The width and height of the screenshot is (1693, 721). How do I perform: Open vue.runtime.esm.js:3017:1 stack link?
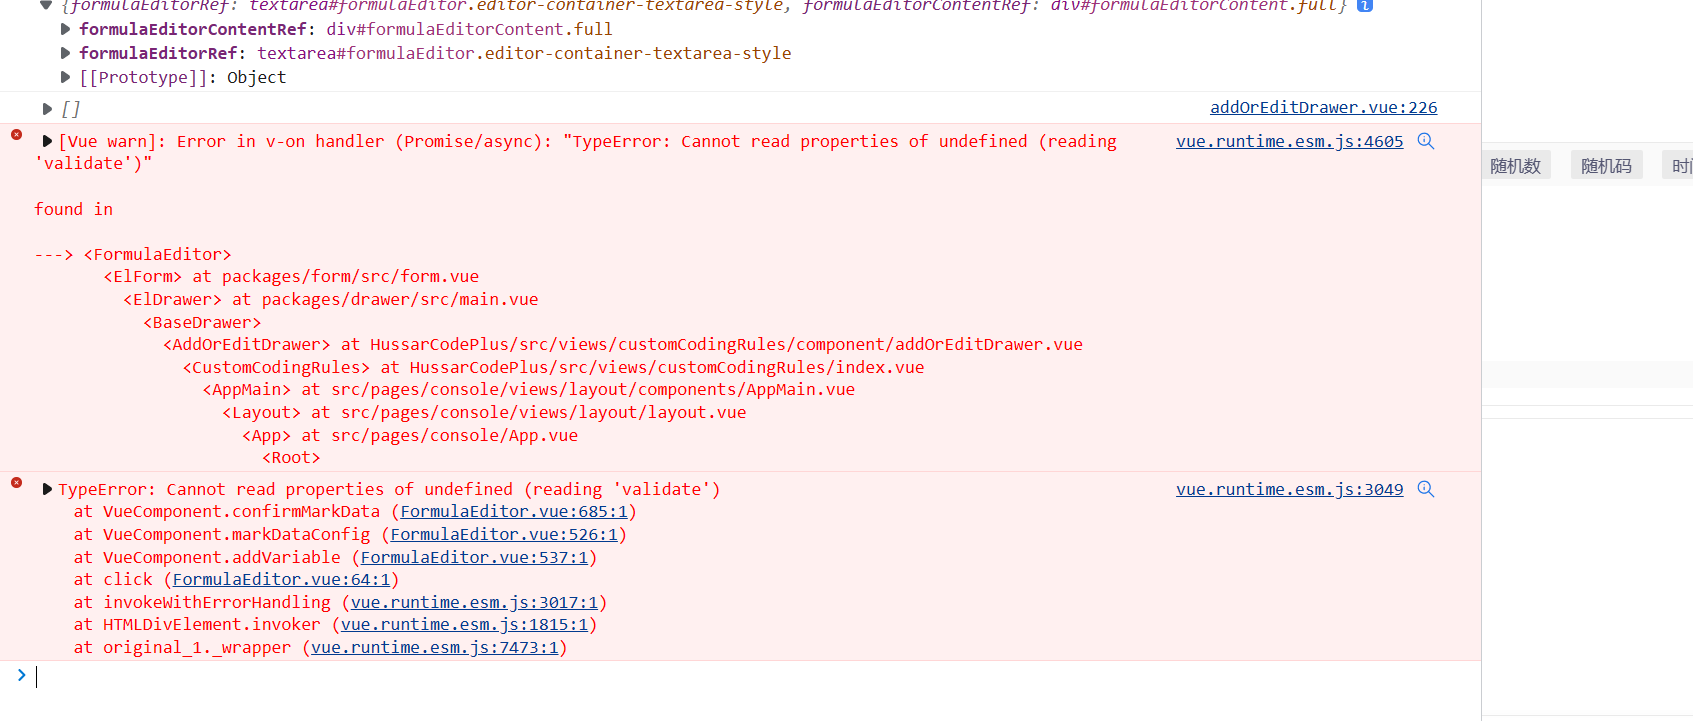(474, 602)
